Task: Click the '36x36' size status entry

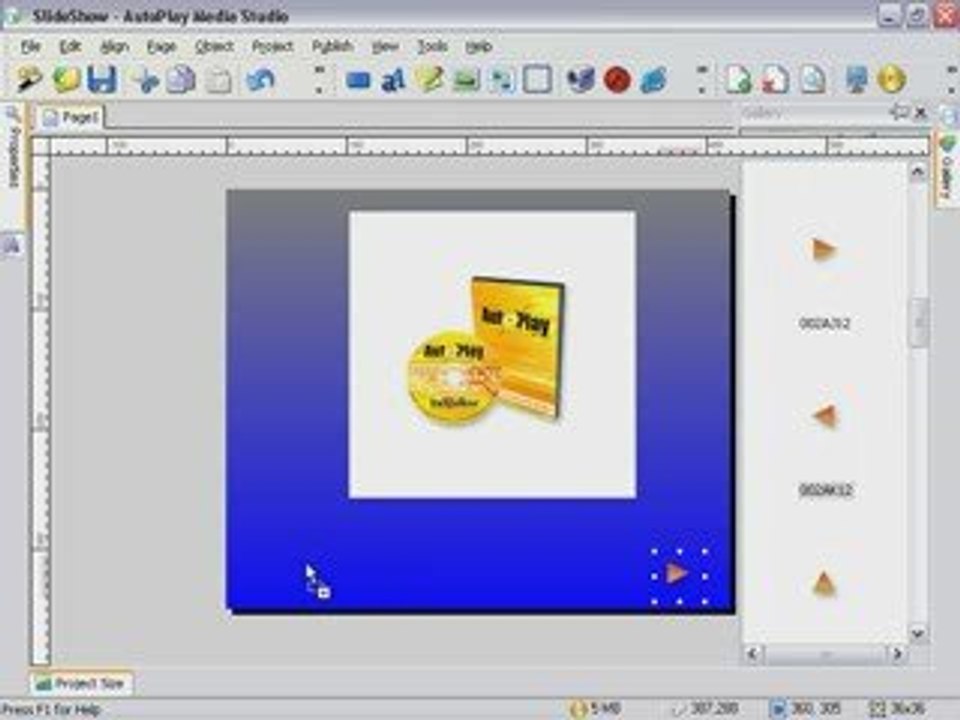Action: coord(898,710)
